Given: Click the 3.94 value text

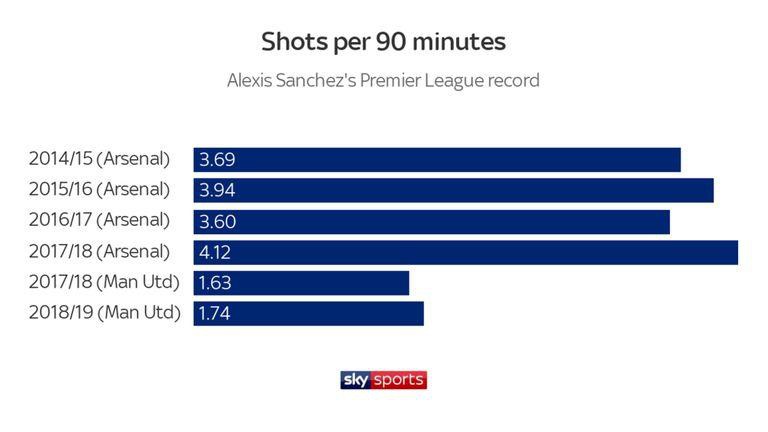Looking at the screenshot, I should [217, 191].
